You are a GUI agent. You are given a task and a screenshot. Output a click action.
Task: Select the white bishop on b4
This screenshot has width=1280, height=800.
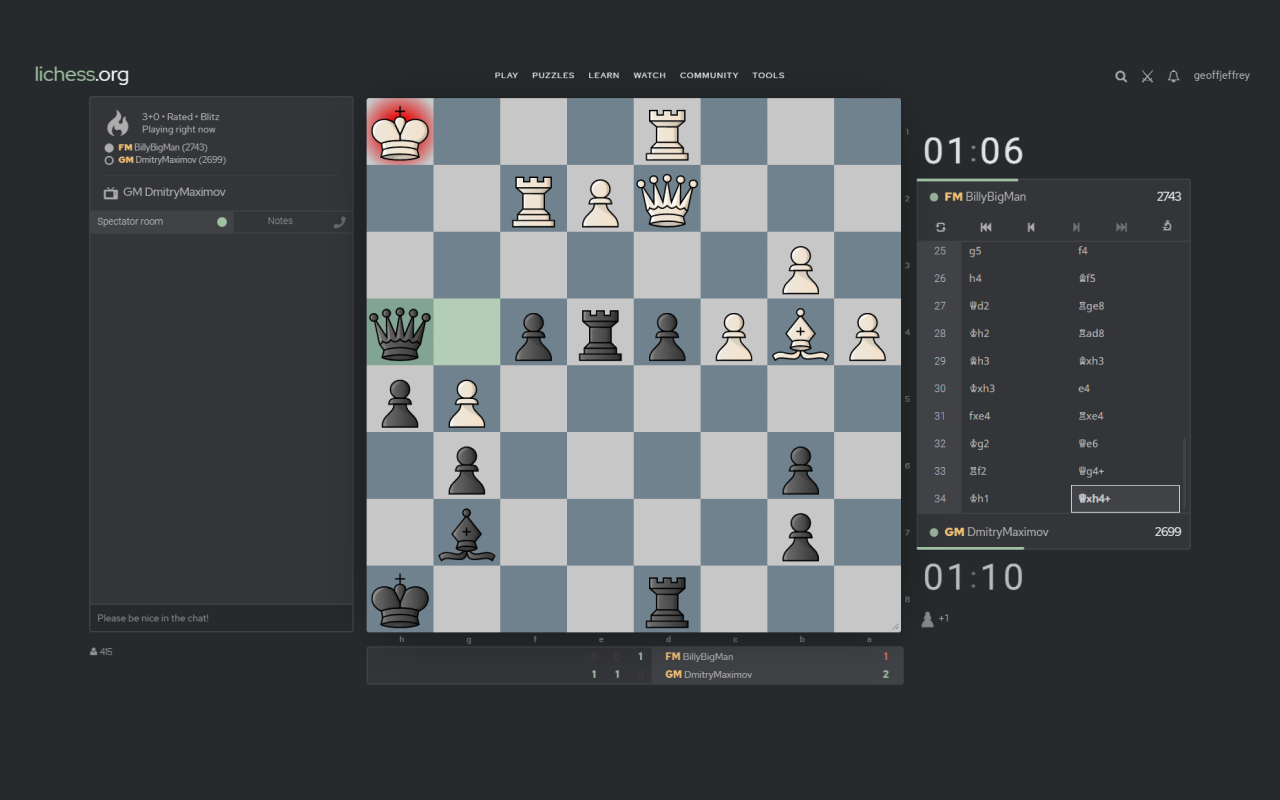pyautogui.click(x=800, y=332)
